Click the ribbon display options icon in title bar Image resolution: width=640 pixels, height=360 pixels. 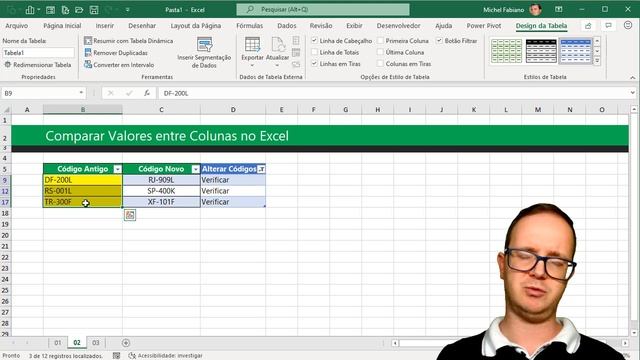(558, 9)
